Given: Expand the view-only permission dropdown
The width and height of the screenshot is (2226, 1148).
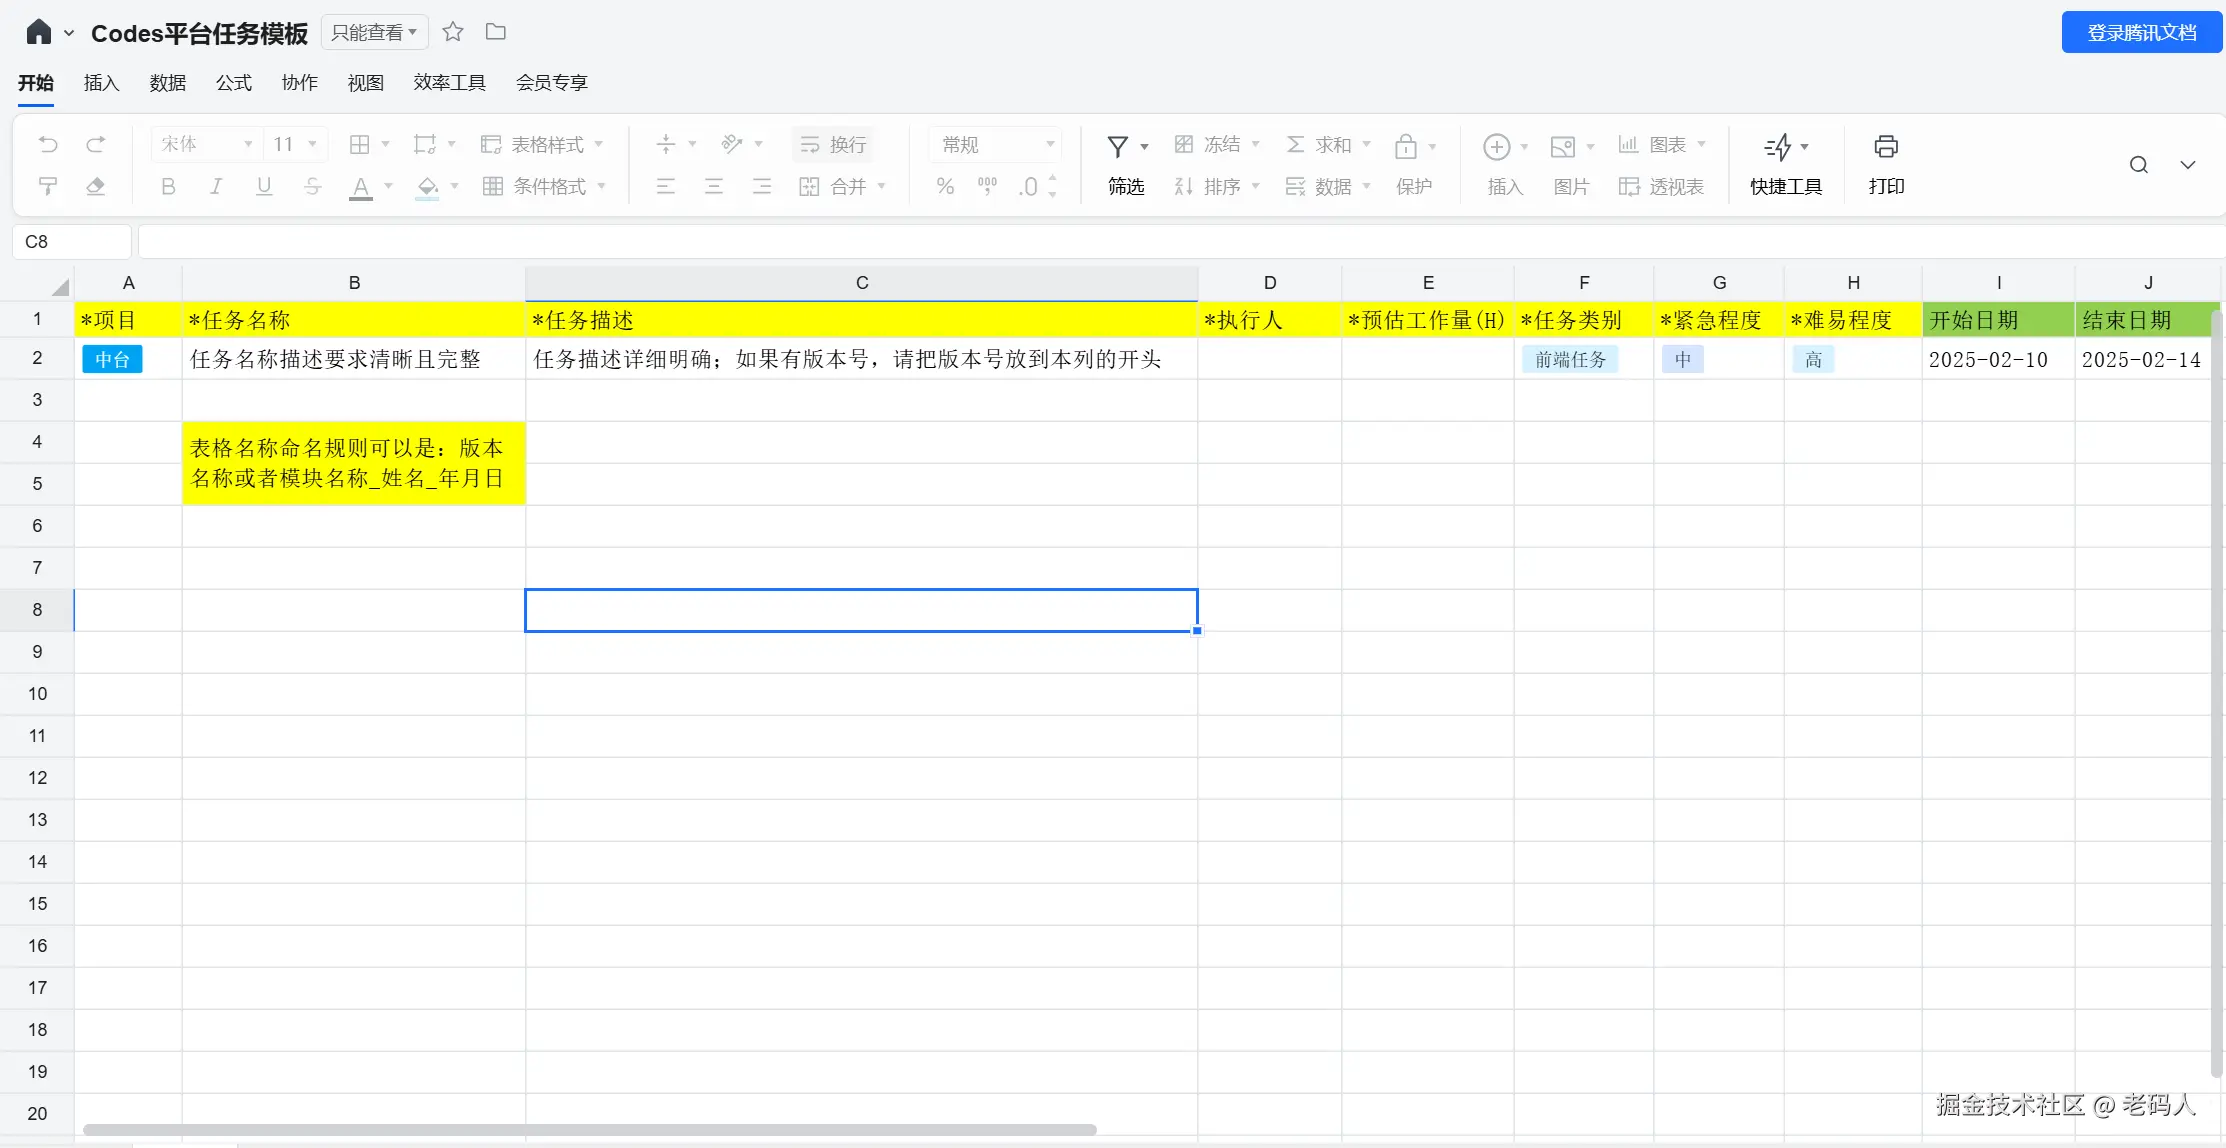Looking at the screenshot, I should coord(374,33).
